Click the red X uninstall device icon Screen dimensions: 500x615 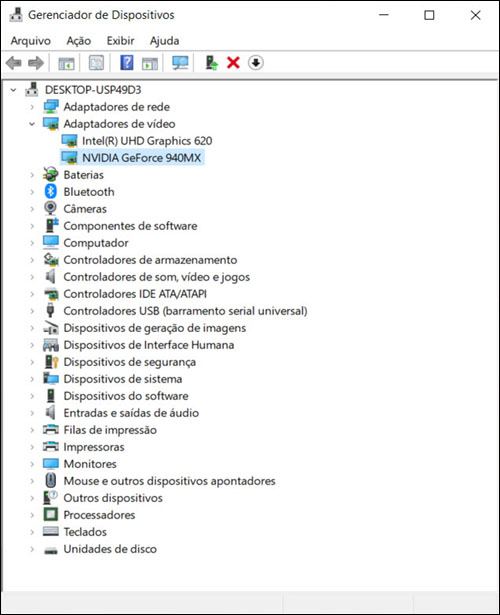tap(233, 63)
